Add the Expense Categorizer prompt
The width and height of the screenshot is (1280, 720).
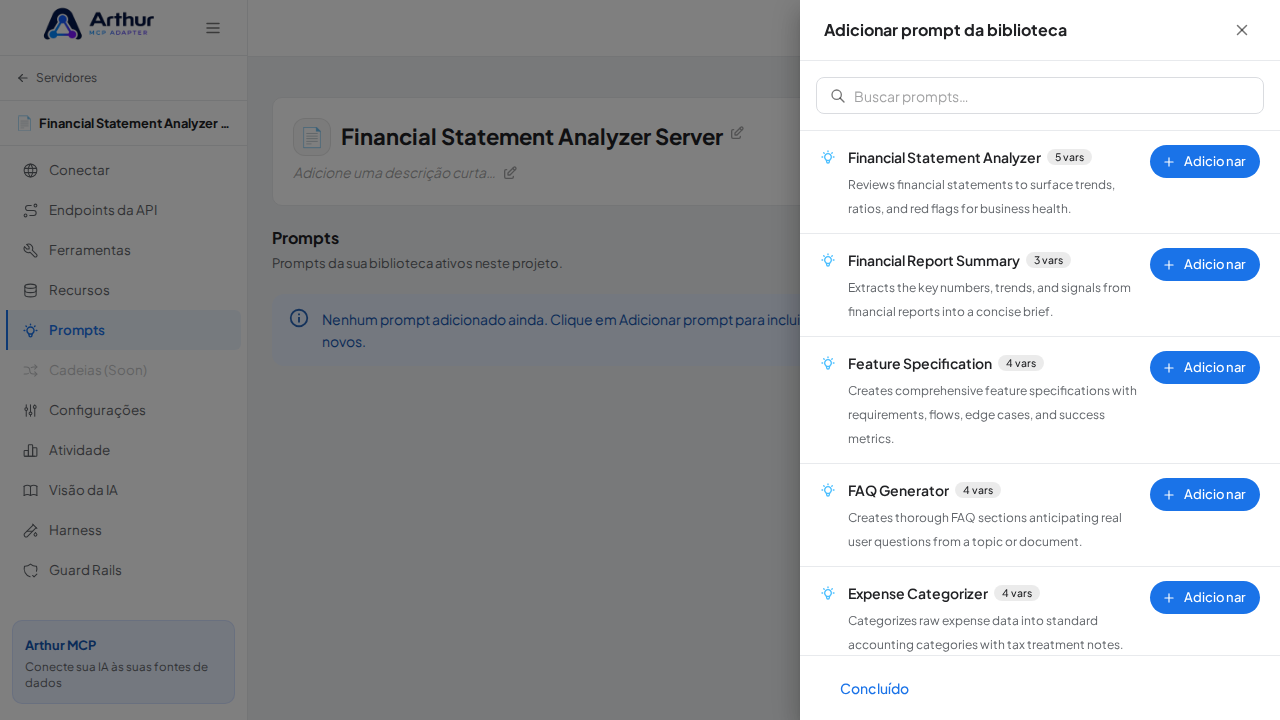[1205, 597]
